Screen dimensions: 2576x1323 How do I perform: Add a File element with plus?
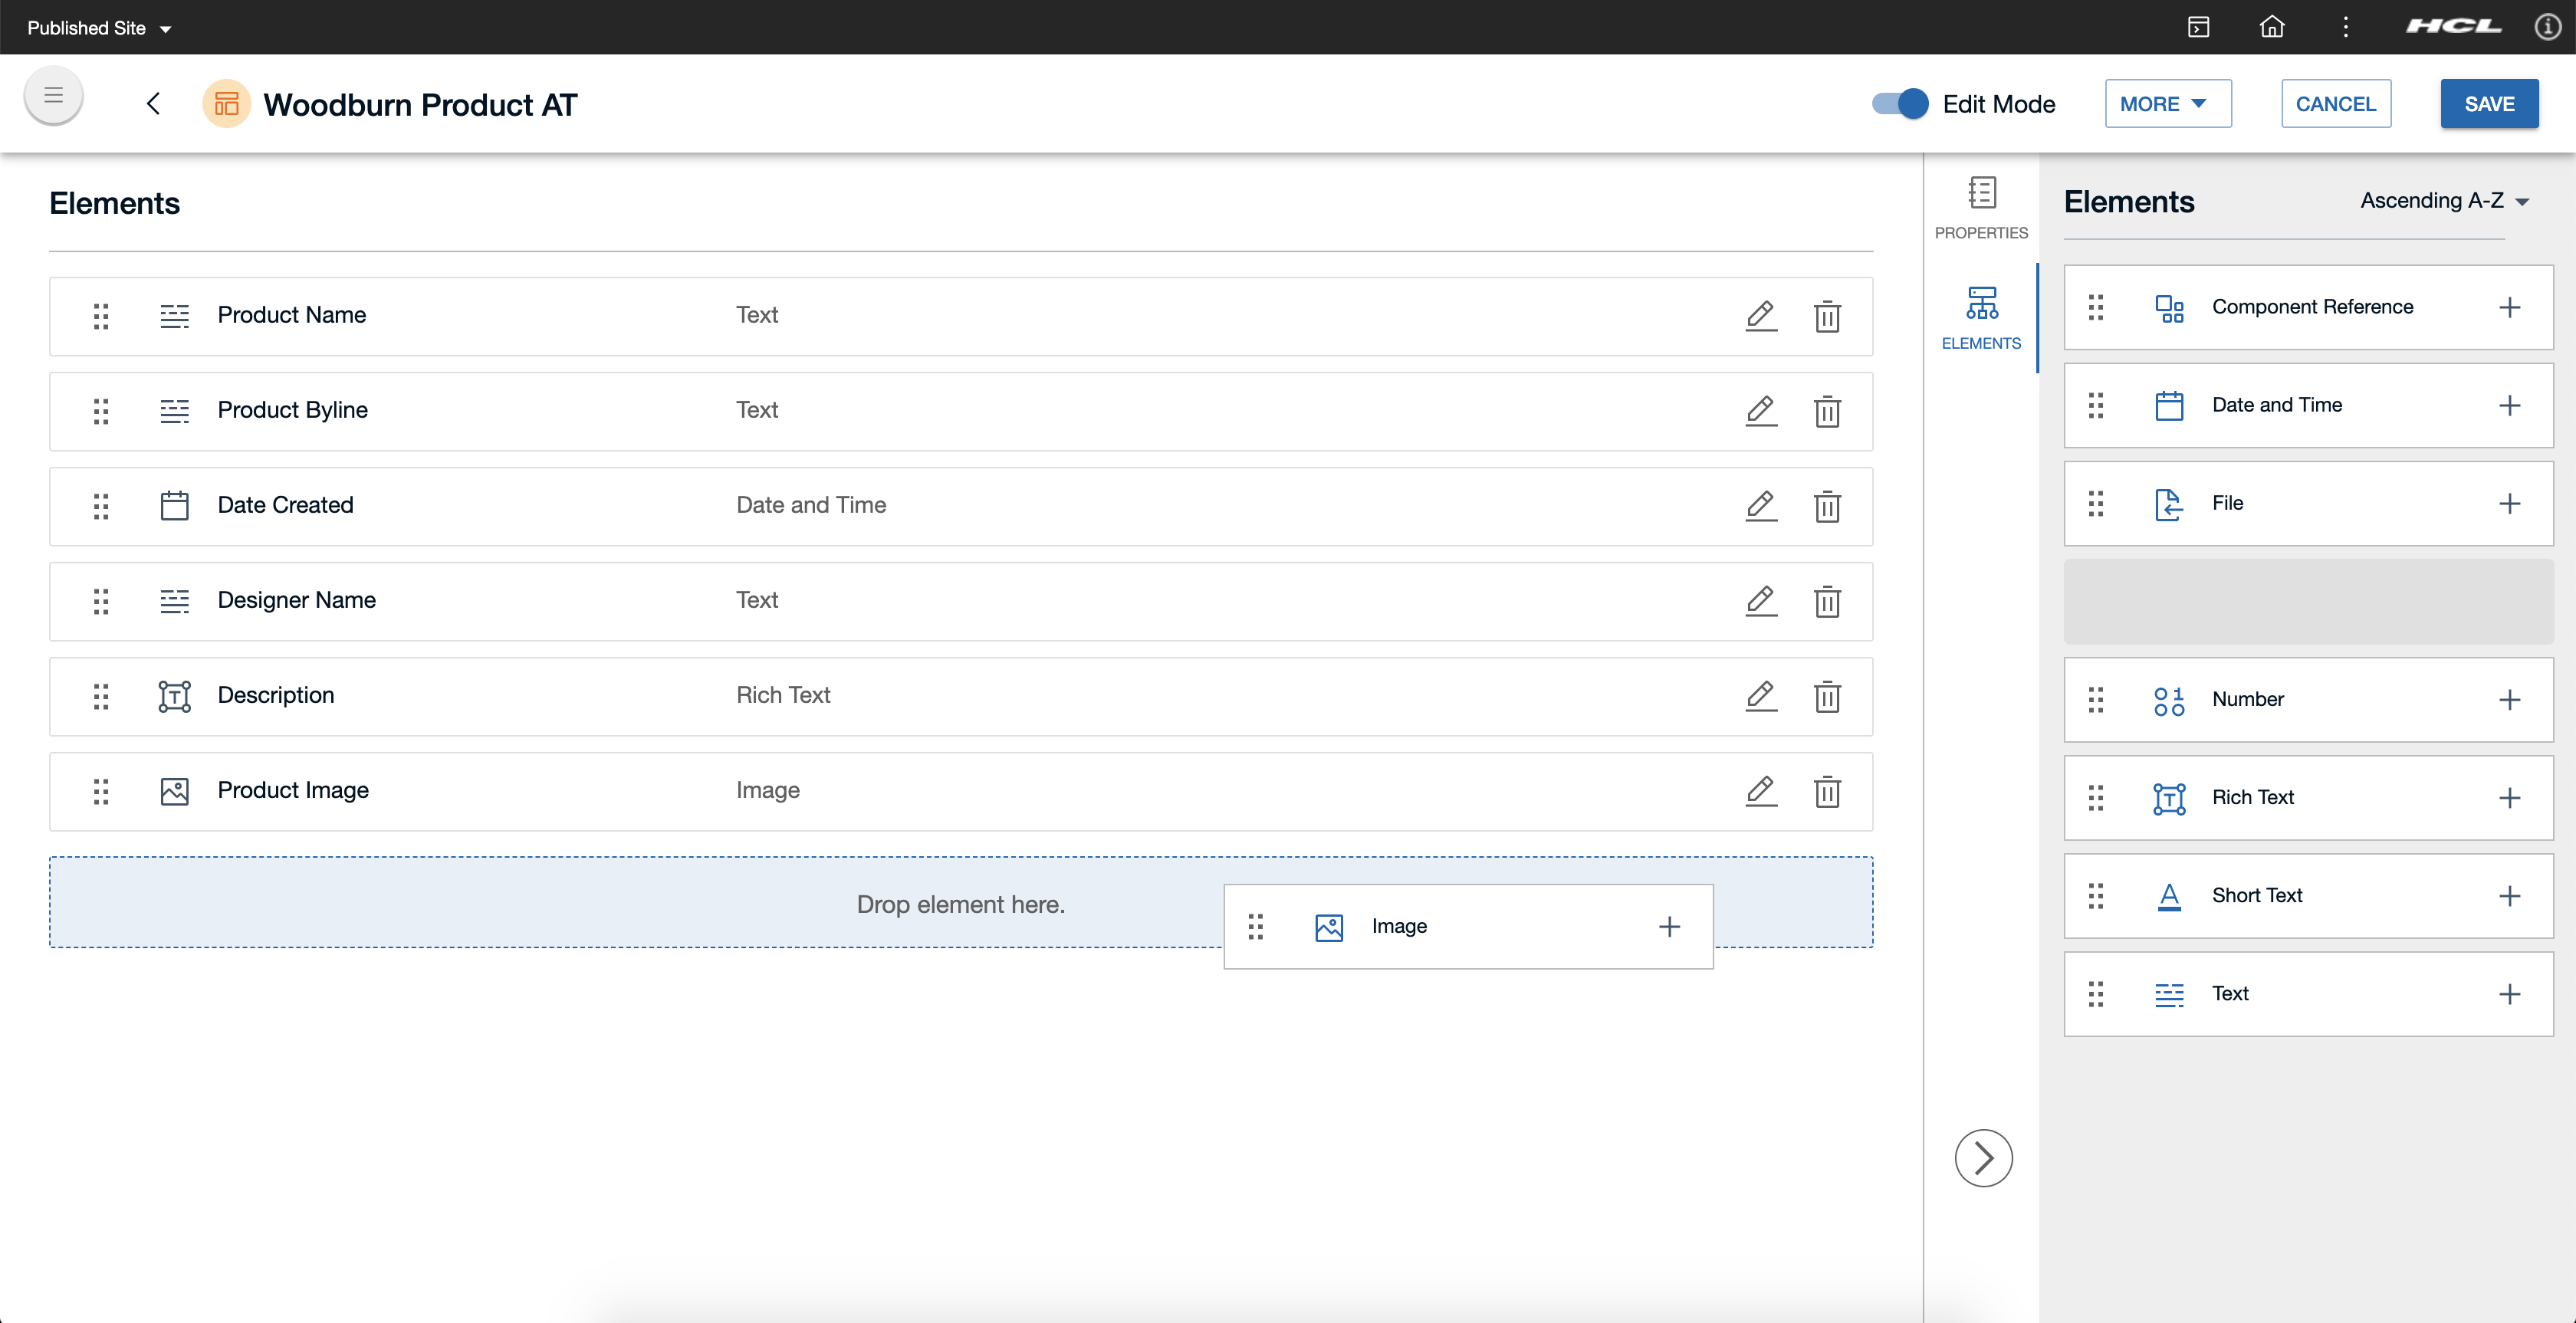click(2509, 503)
